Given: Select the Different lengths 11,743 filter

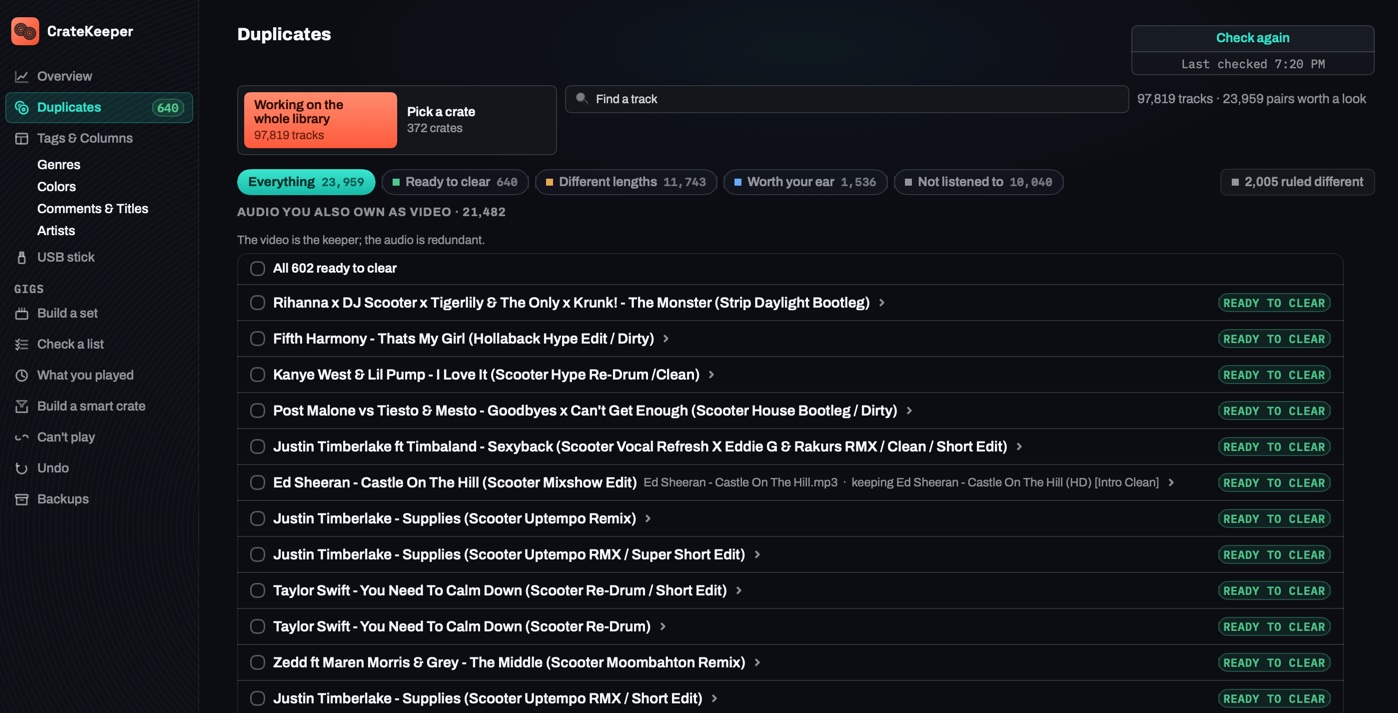Looking at the screenshot, I should point(626,182).
